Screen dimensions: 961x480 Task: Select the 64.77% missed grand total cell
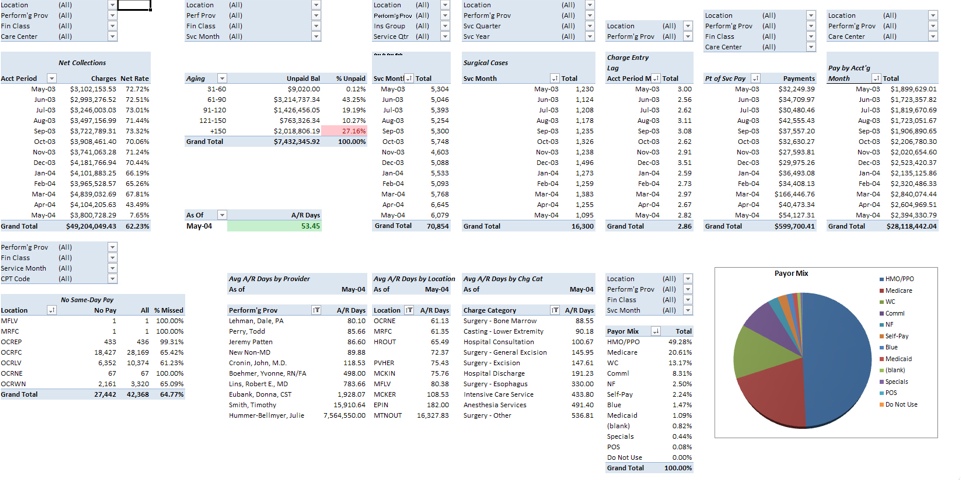[171, 394]
